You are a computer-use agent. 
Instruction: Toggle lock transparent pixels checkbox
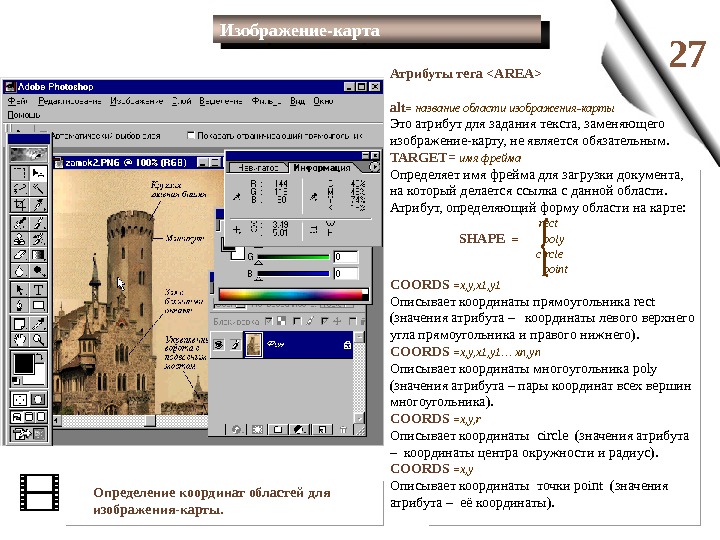point(269,321)
